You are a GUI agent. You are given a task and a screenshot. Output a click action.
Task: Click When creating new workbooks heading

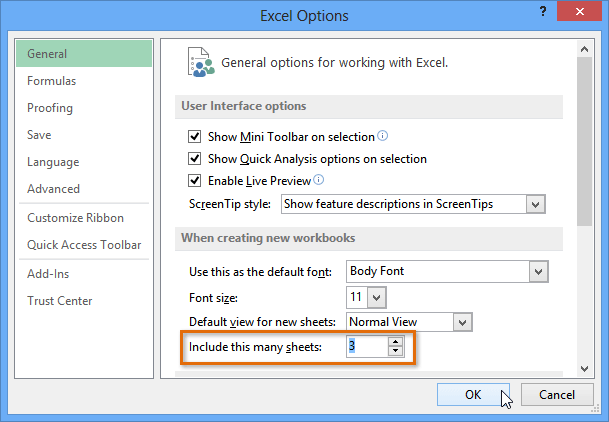click(x=268, y=238)
